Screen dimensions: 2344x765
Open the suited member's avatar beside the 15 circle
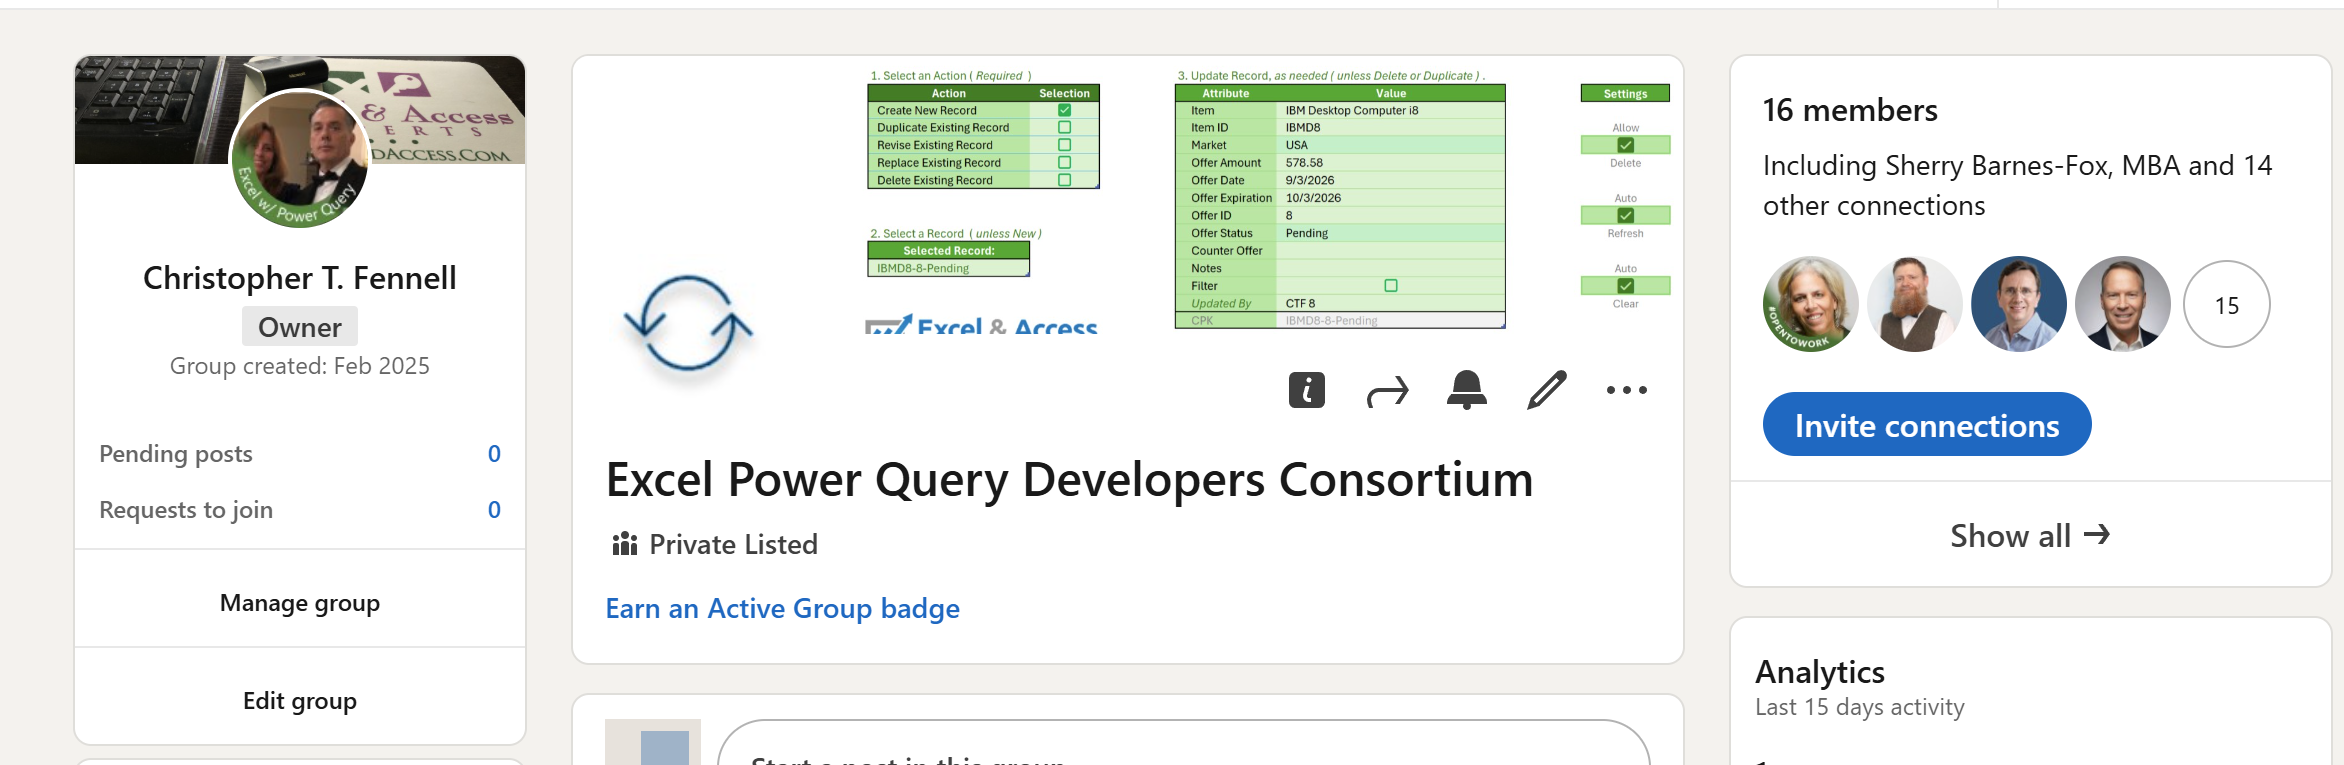coord(2123,304)
